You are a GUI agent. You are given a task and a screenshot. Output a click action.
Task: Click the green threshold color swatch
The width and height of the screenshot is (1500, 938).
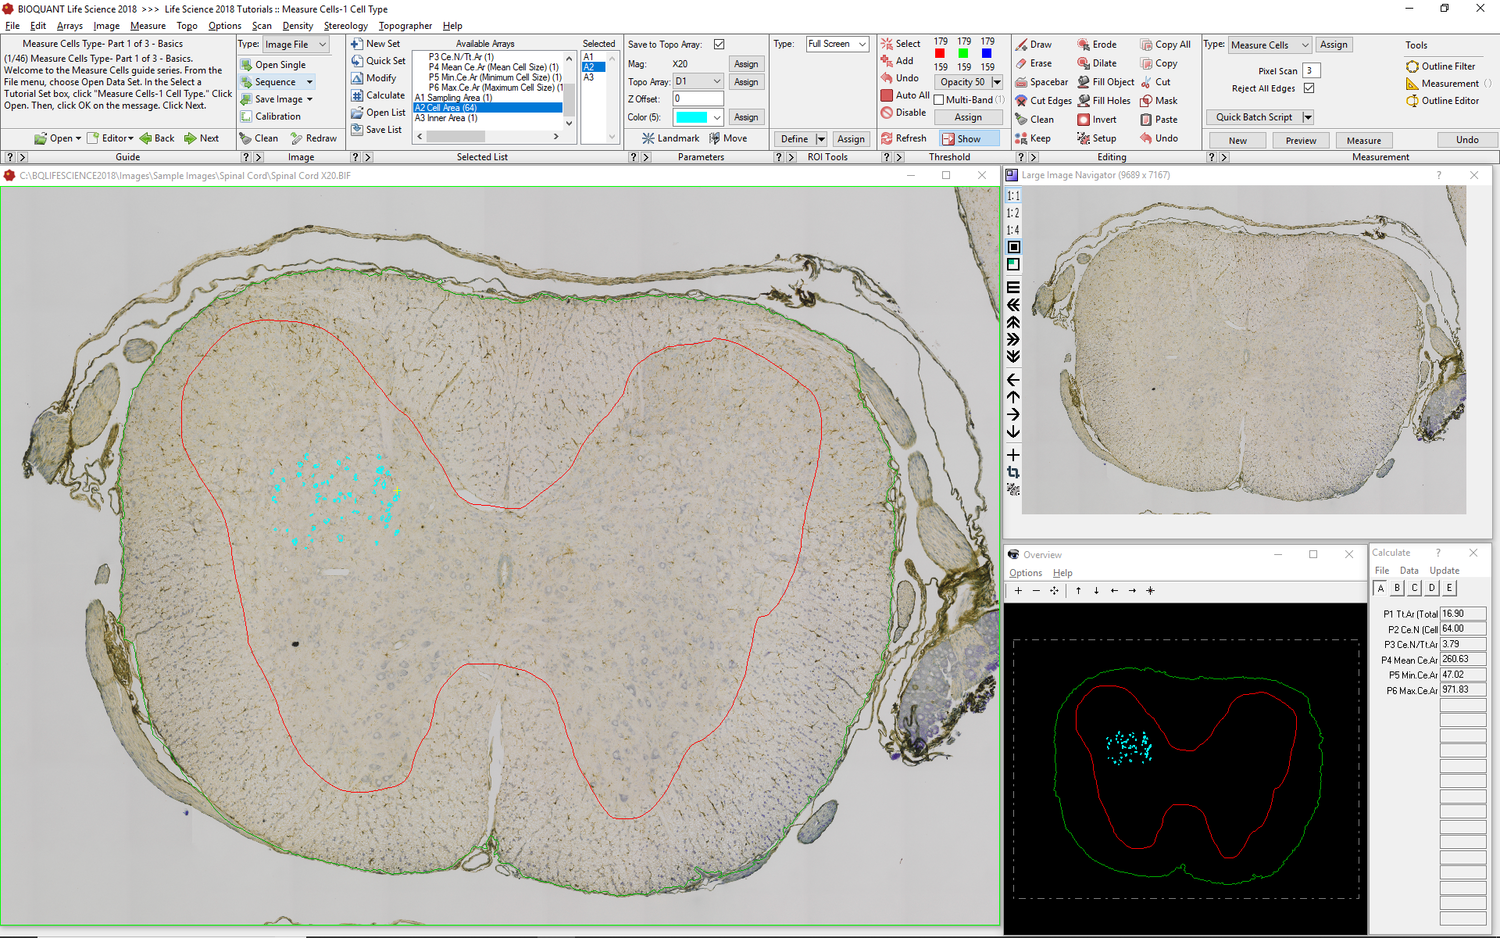pyautogui.click(x=963, y=54)
